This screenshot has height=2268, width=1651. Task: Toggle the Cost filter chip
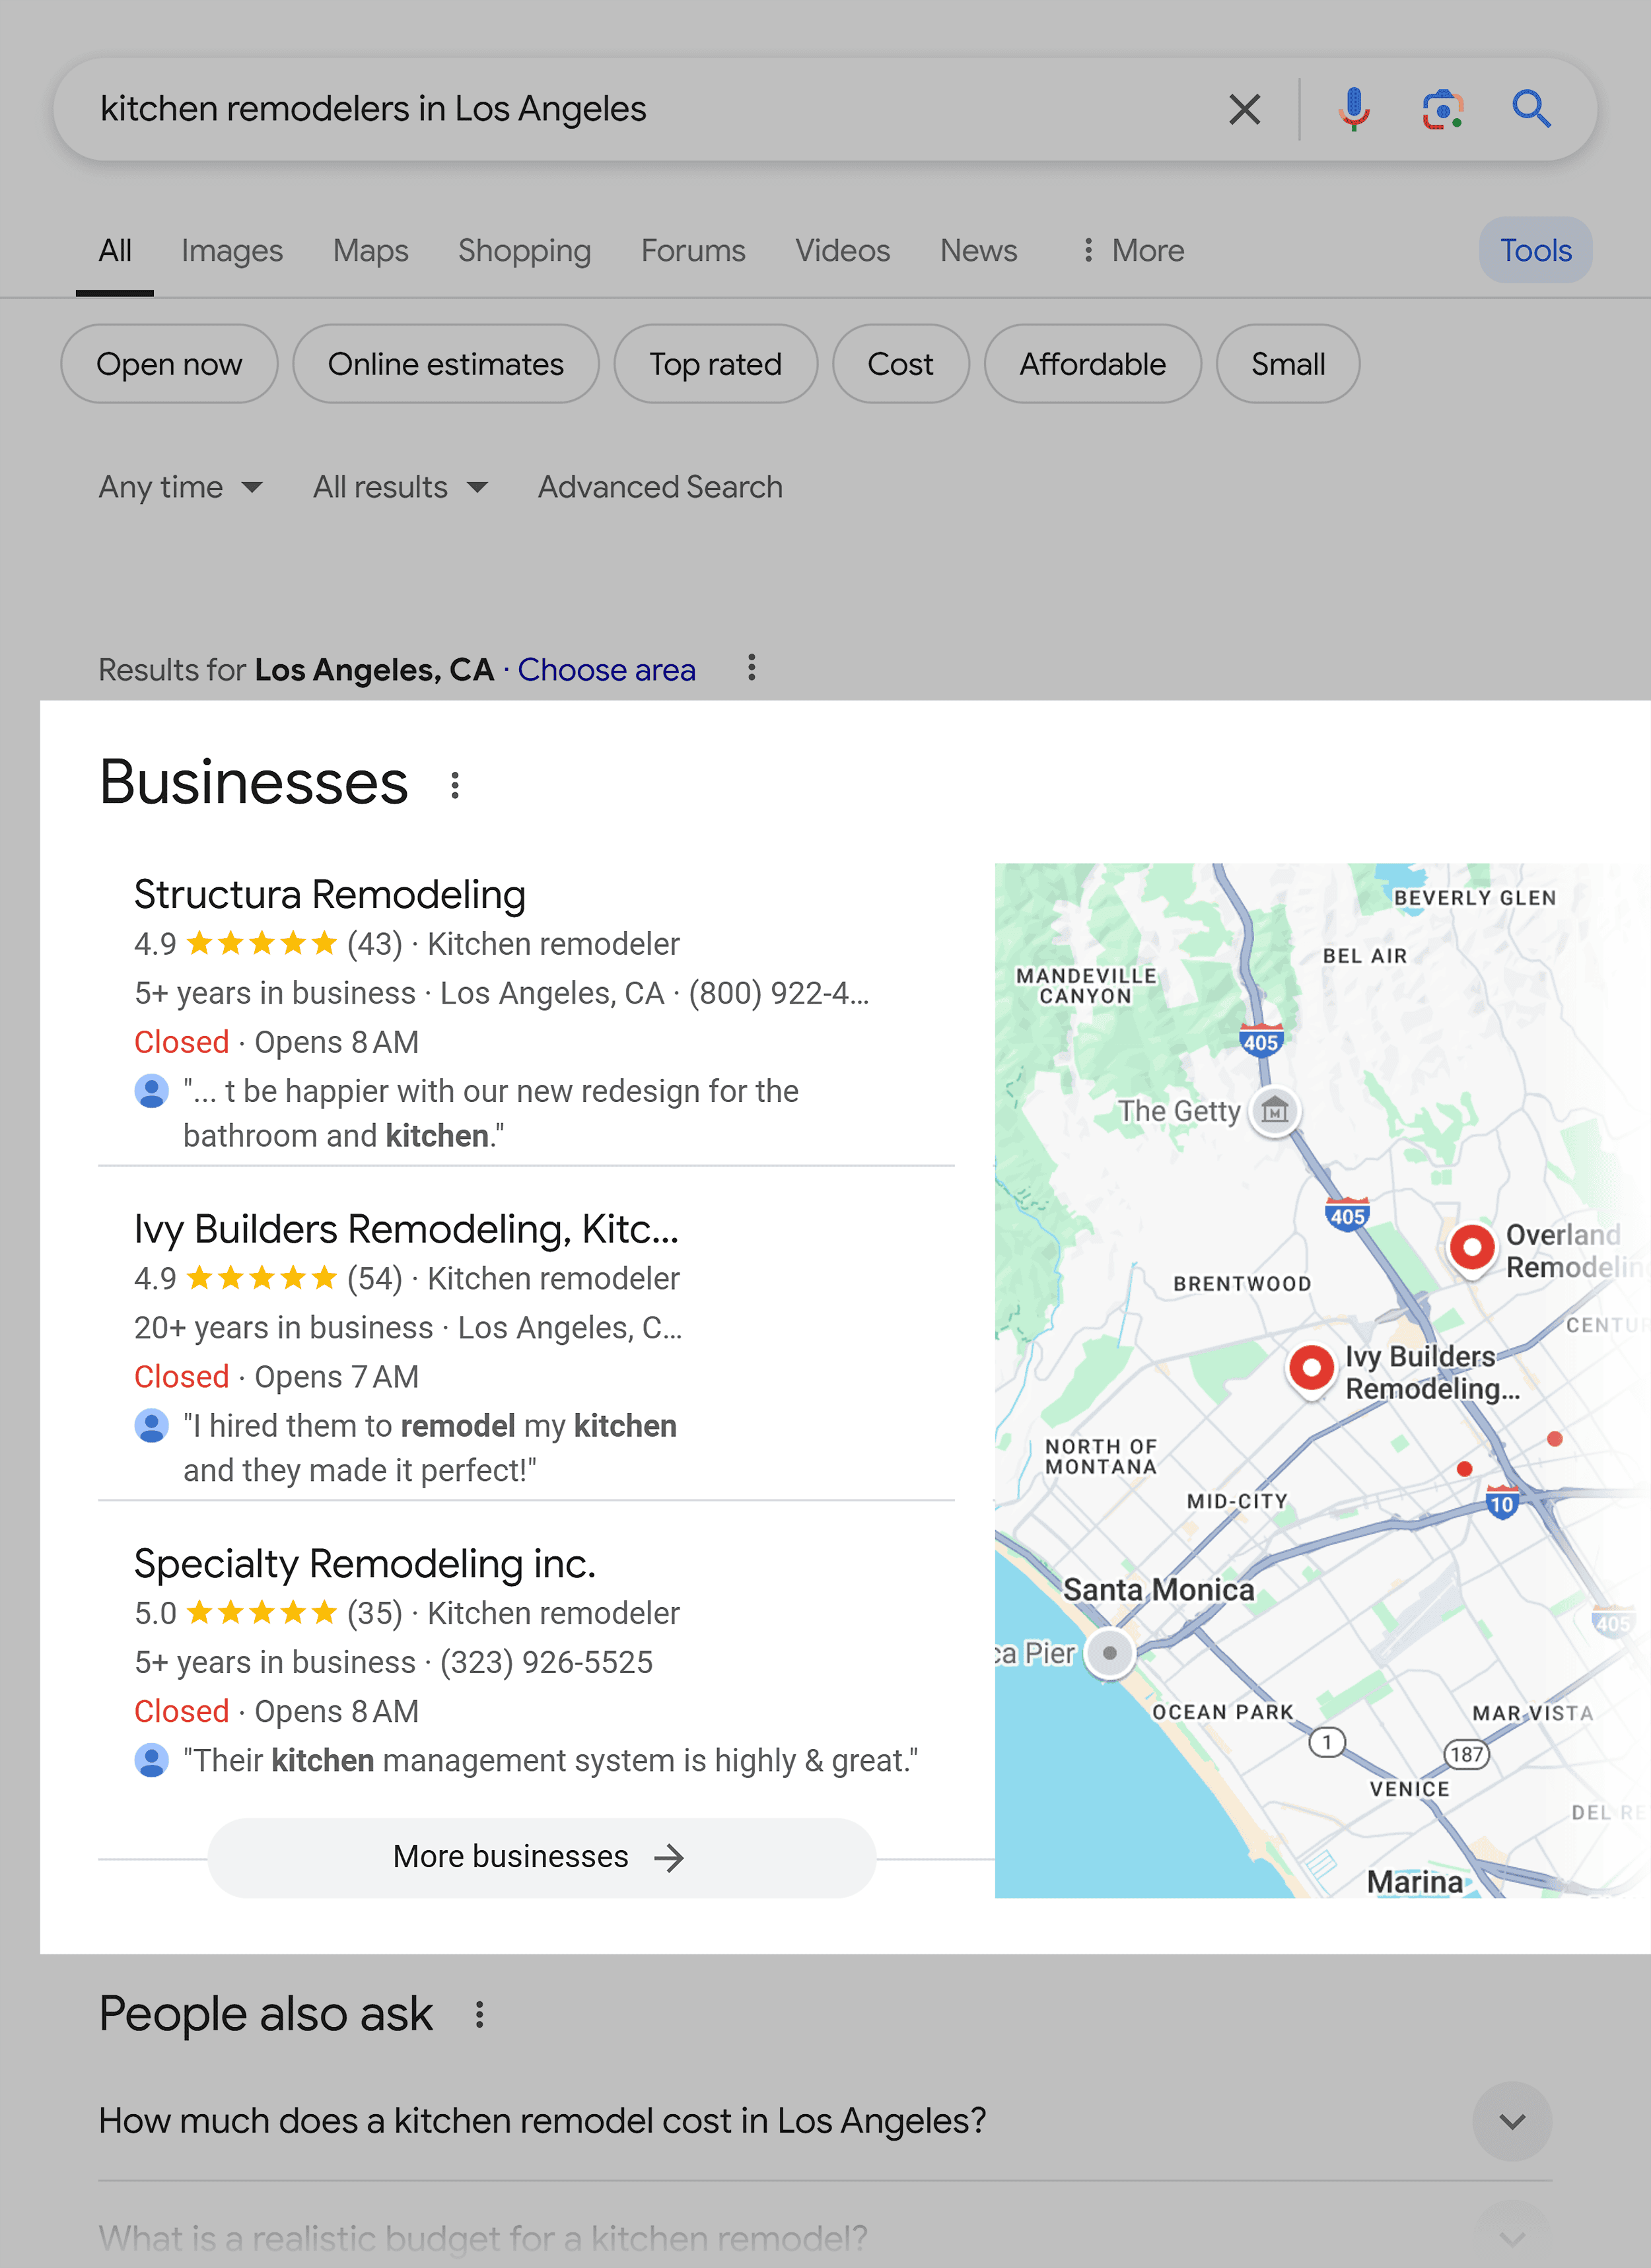900,364
